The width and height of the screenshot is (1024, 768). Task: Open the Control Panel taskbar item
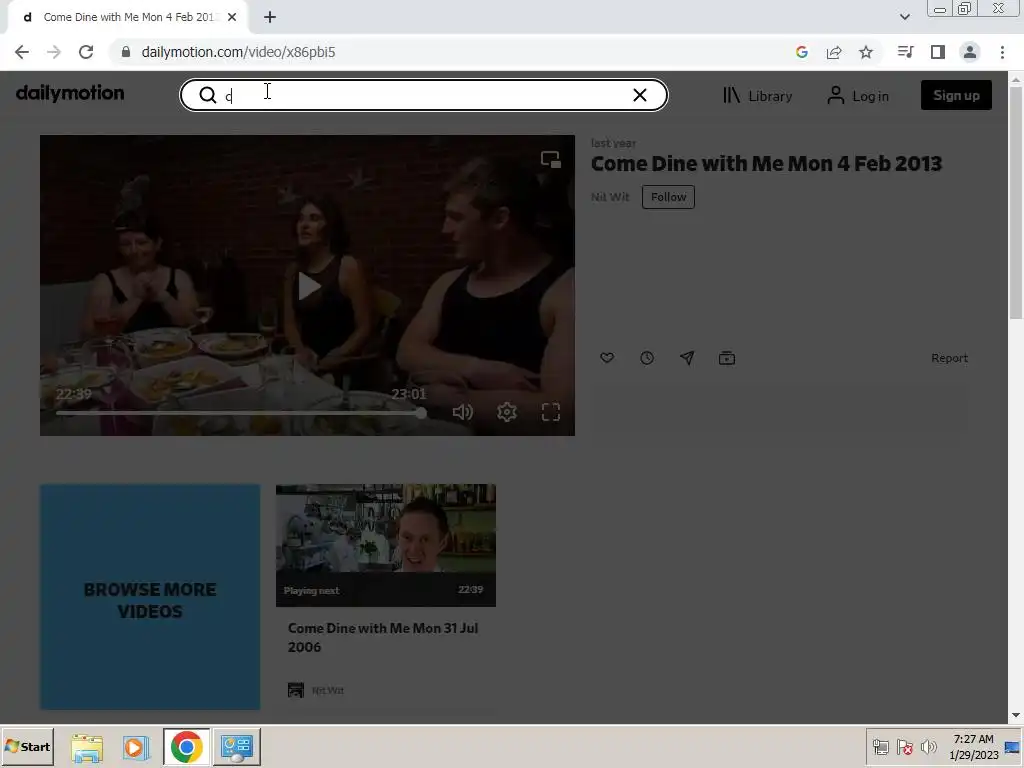pos(236,747)
